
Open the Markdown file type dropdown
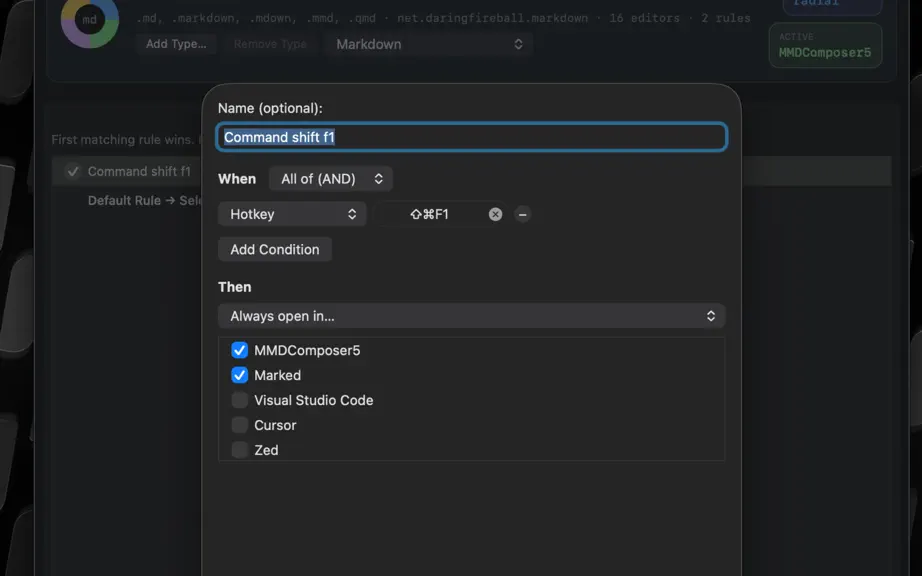[429, 44]
